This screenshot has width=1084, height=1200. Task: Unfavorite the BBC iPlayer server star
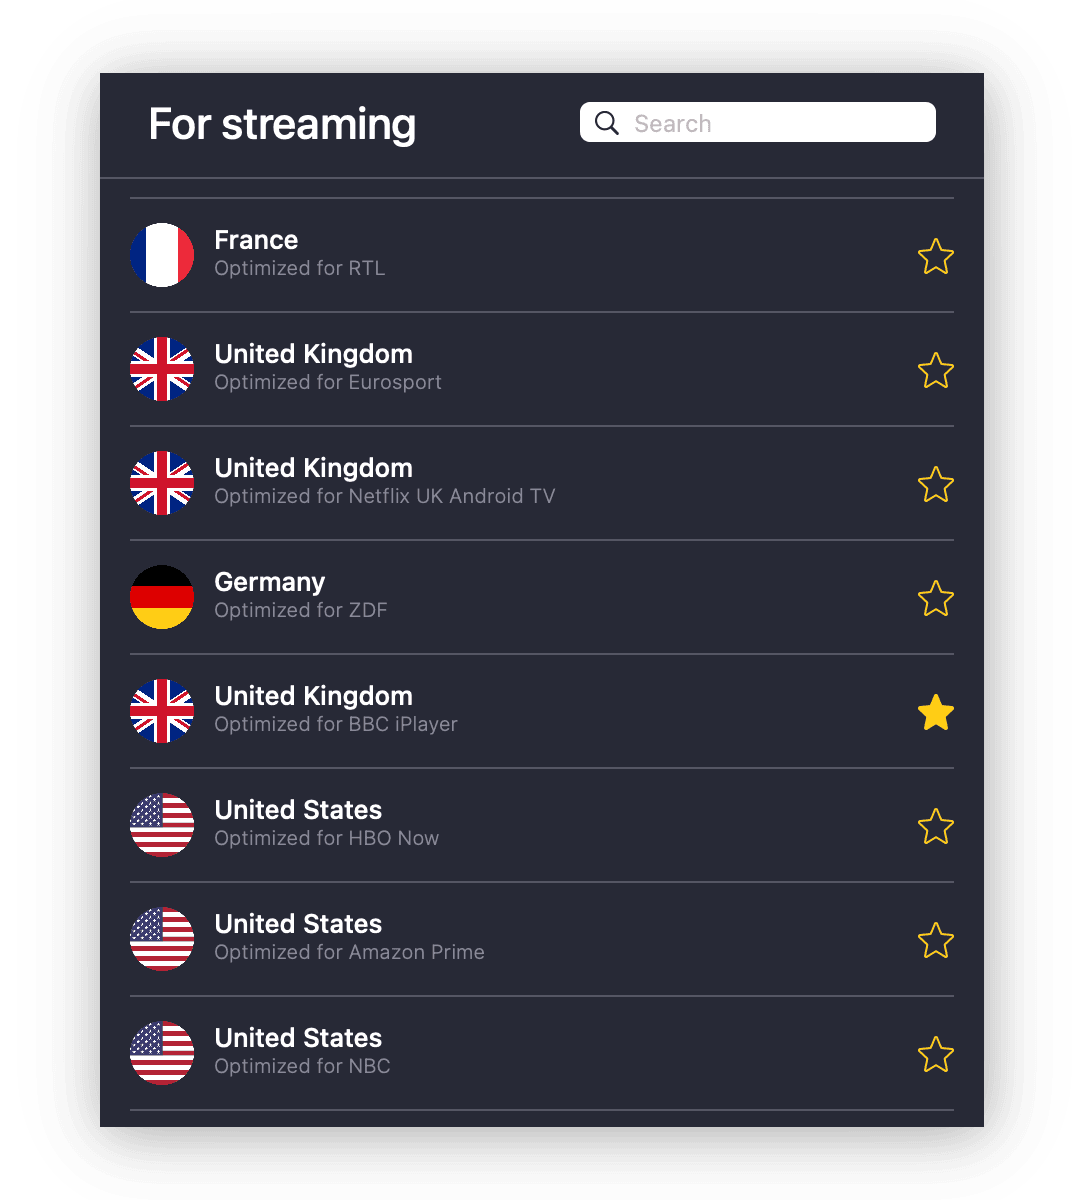[x=936, y=712]
